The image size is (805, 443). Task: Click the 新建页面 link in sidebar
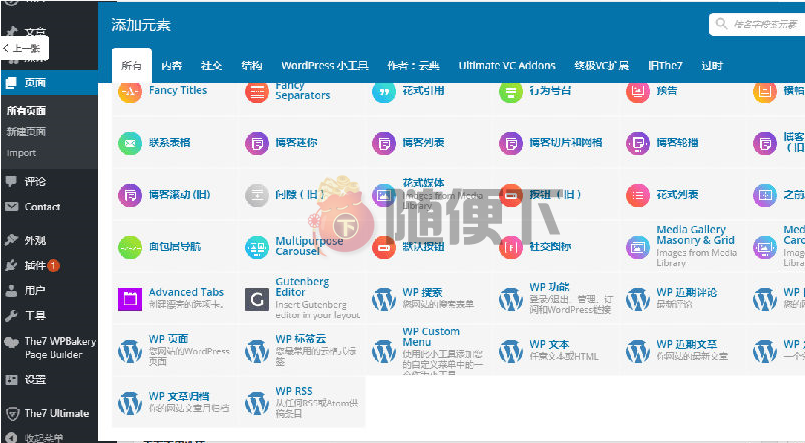point(26,132)
